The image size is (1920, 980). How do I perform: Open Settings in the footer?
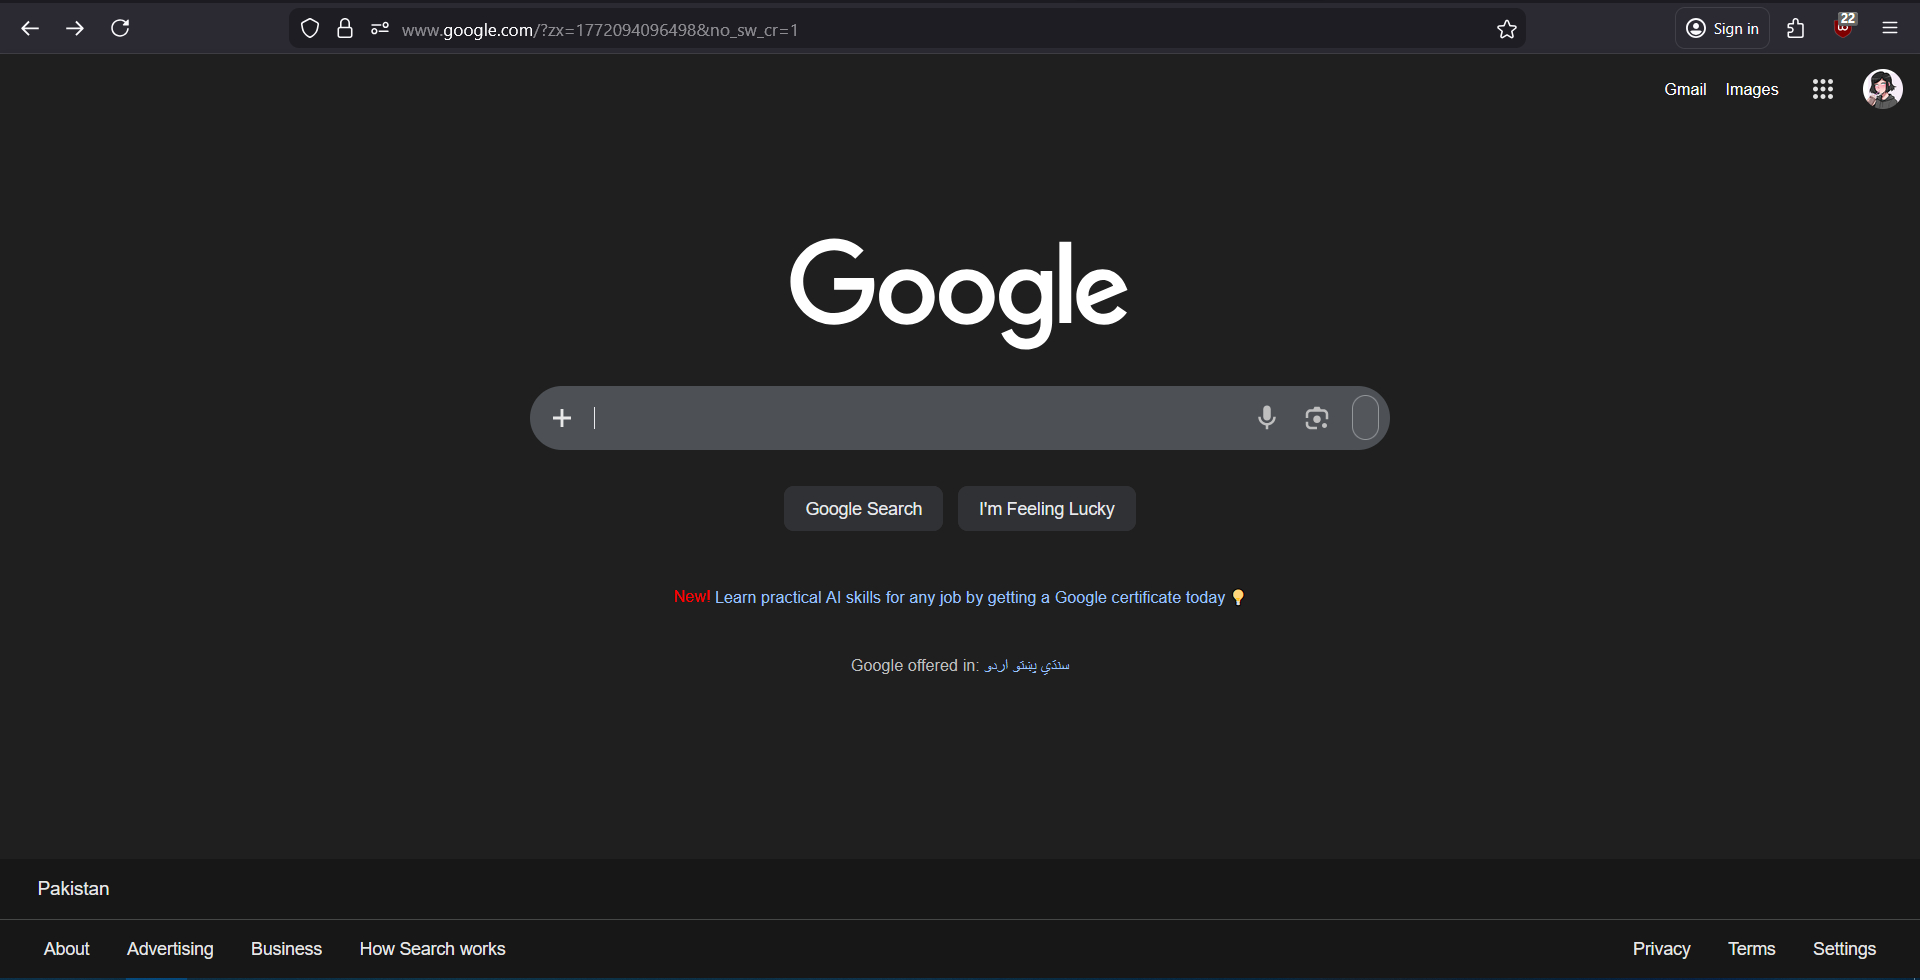click(1844, 949)
